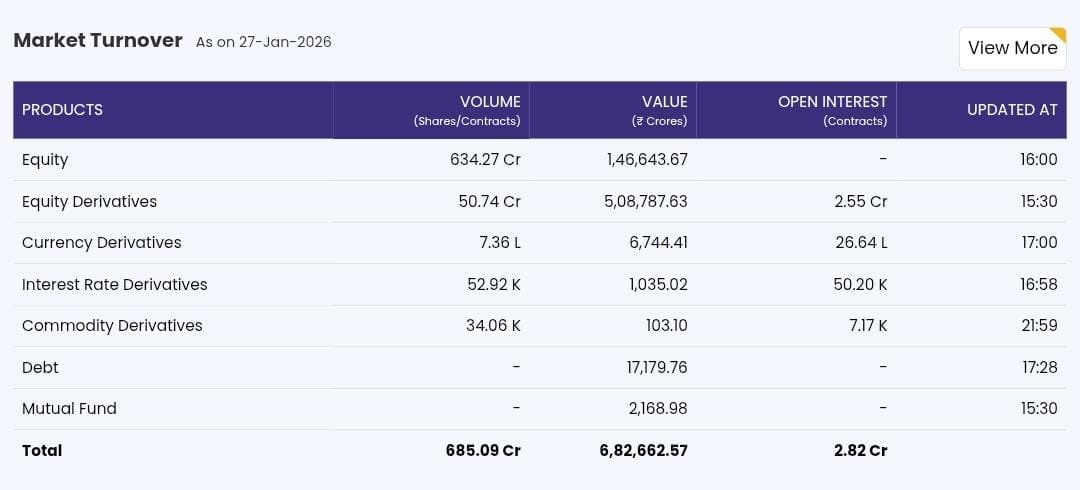Click the Debt product label
This screenshot has height=490, width=1080.
coord(40,368)
